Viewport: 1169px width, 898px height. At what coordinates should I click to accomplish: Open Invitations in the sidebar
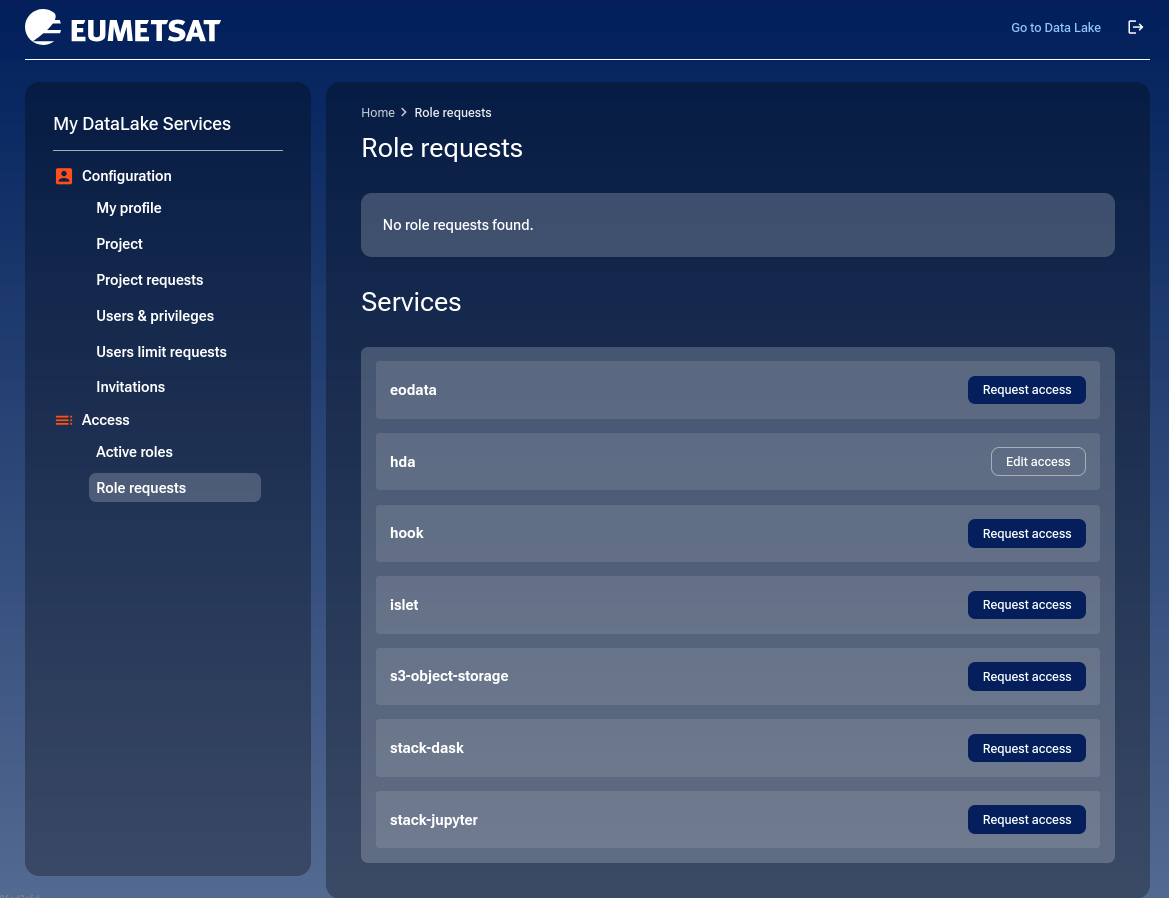pos(130,387)
